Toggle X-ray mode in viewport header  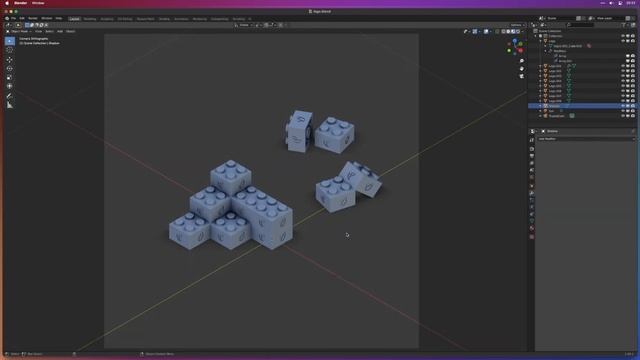pyautogui.click(x=497, y=31)
